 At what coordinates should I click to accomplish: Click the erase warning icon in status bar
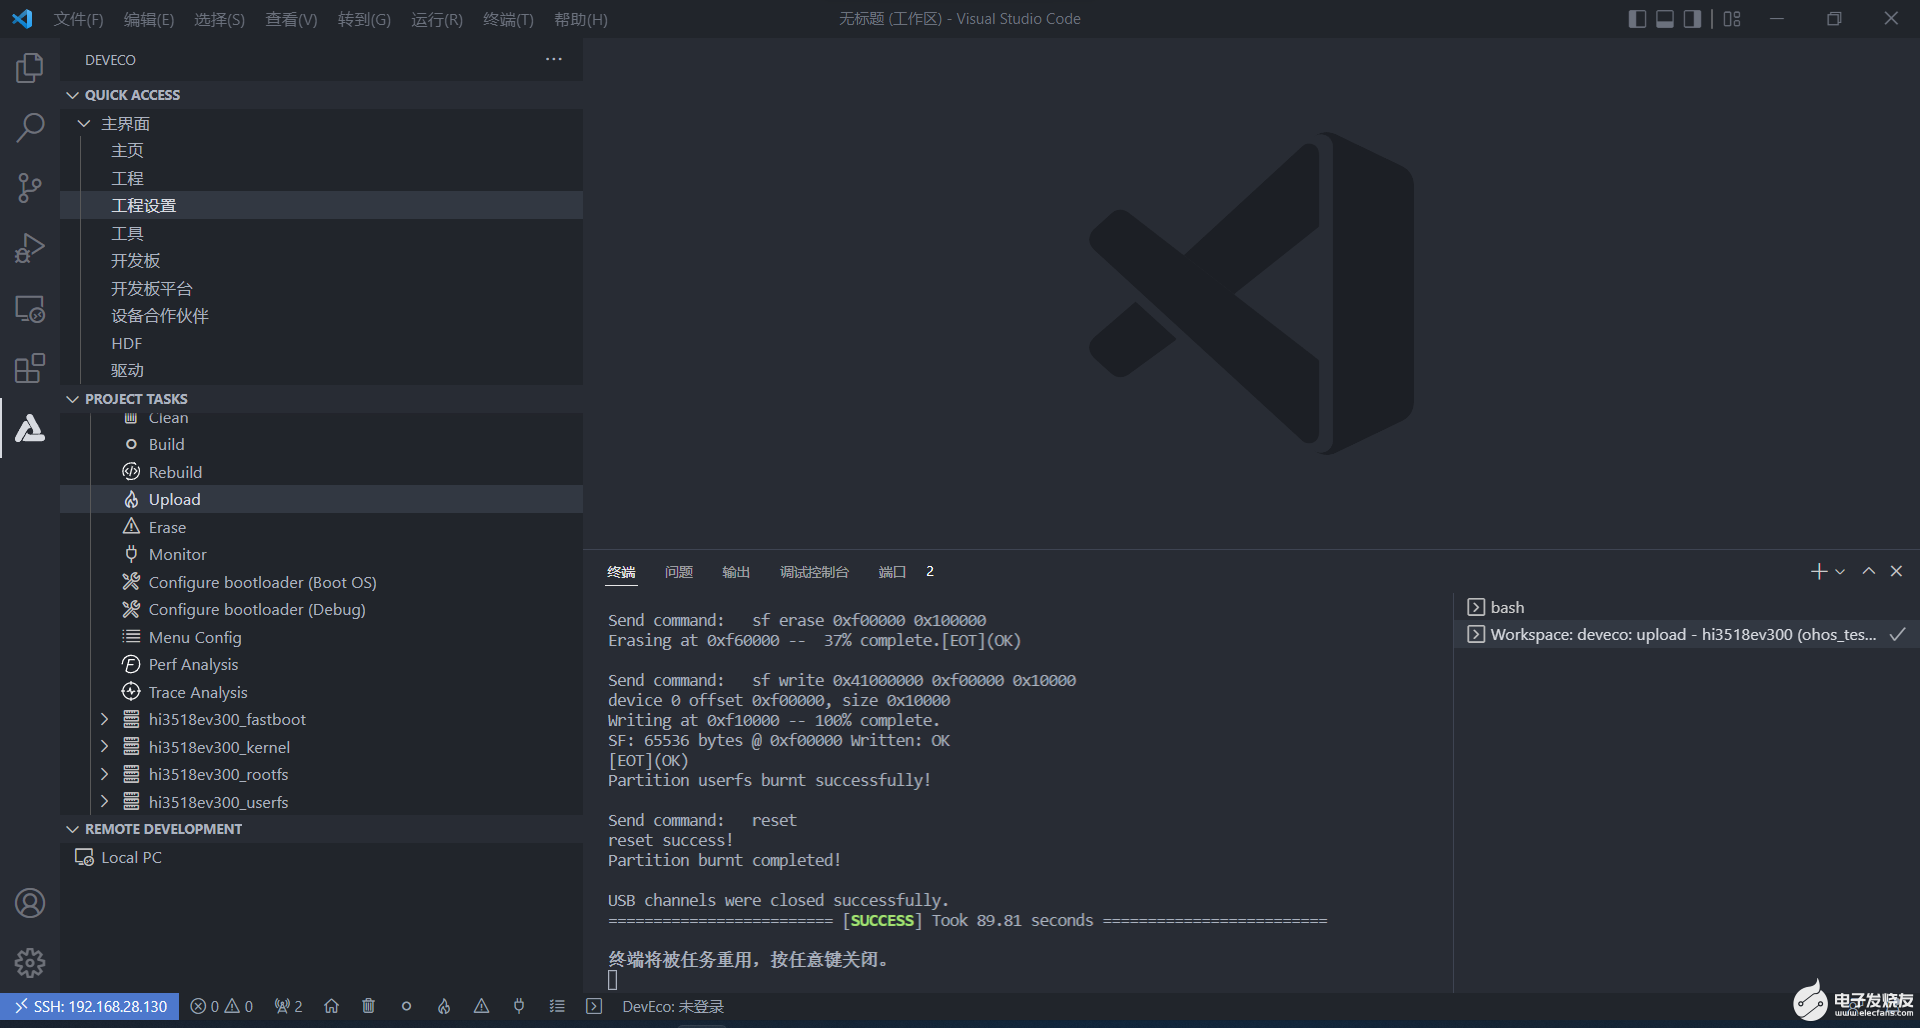coord(481,1006)
